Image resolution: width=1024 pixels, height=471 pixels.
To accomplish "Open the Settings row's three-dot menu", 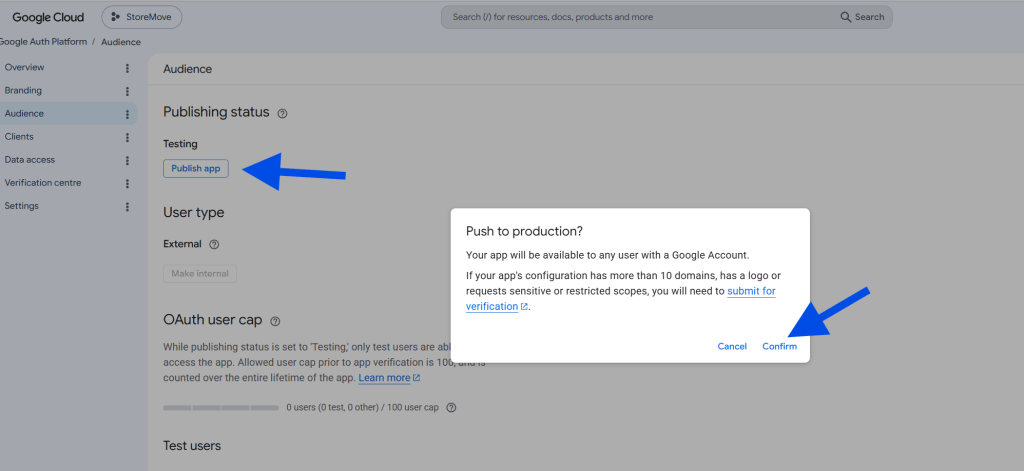I will pyautogui.click(x=127, y=206).
